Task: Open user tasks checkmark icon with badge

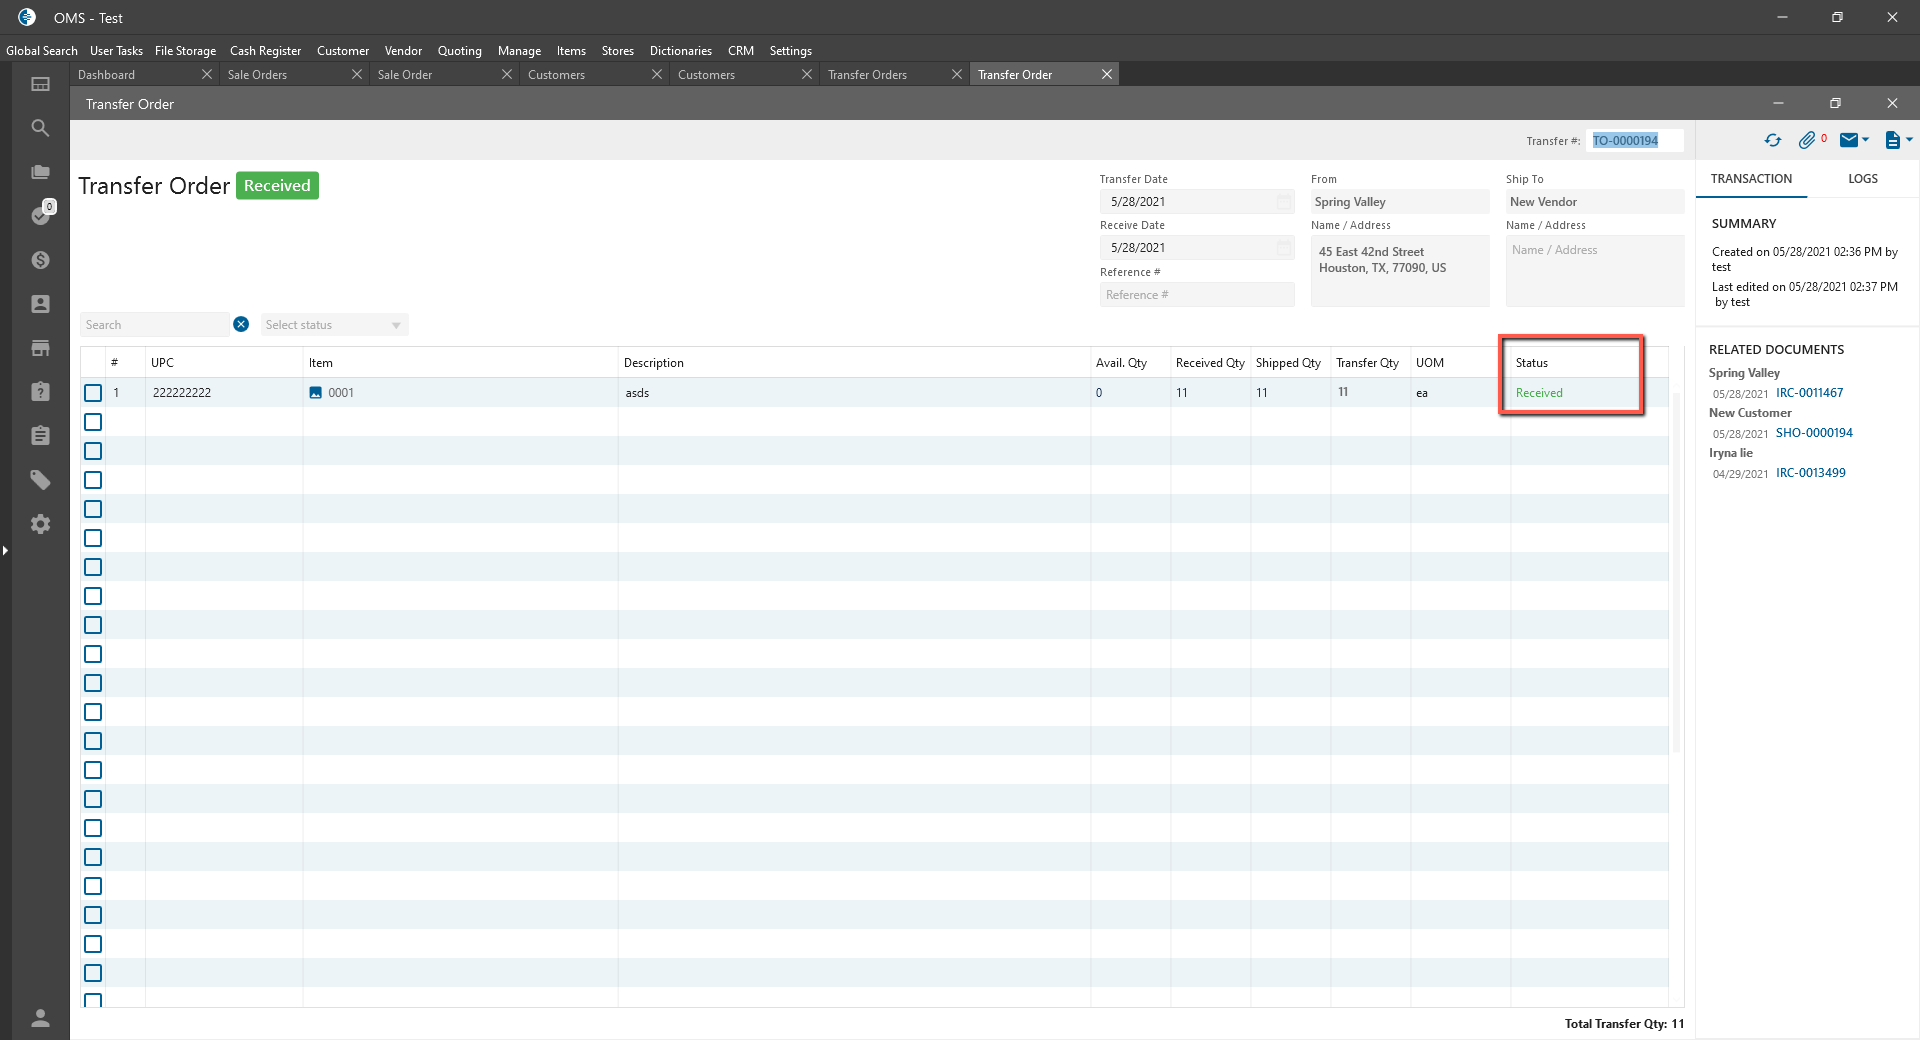Action: [x=40, y=215]
